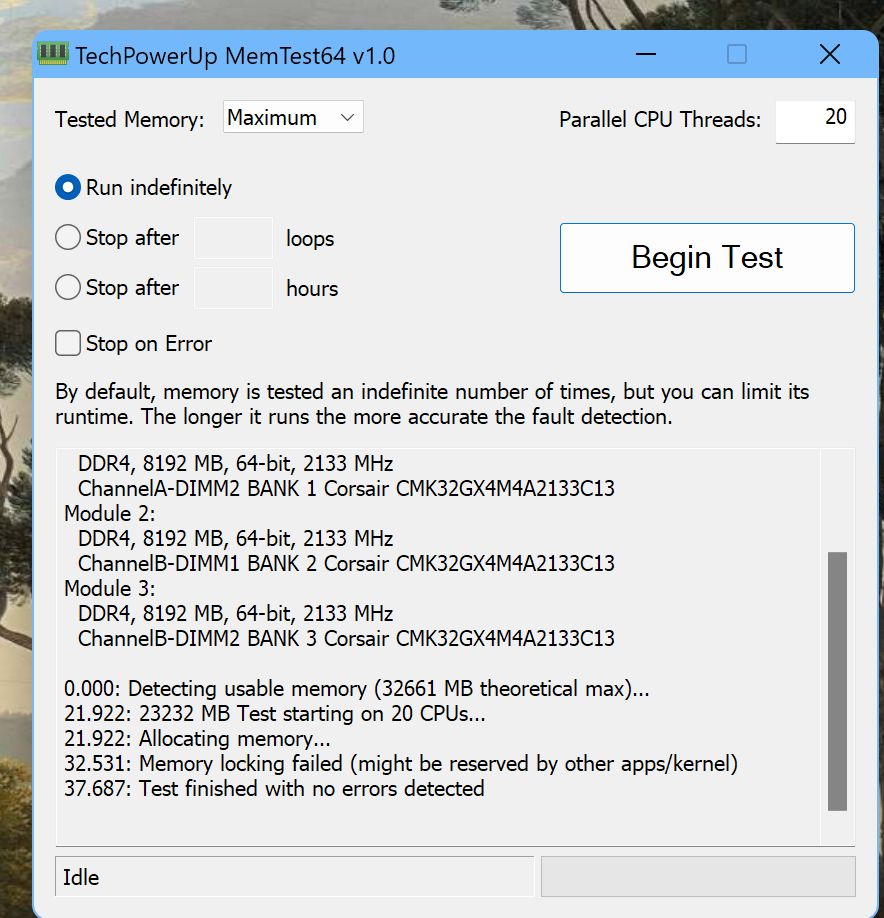Click the 'Module 3:' log line
Image resolution: width=884 pixels, height=918 pixels.
point(110,588)
